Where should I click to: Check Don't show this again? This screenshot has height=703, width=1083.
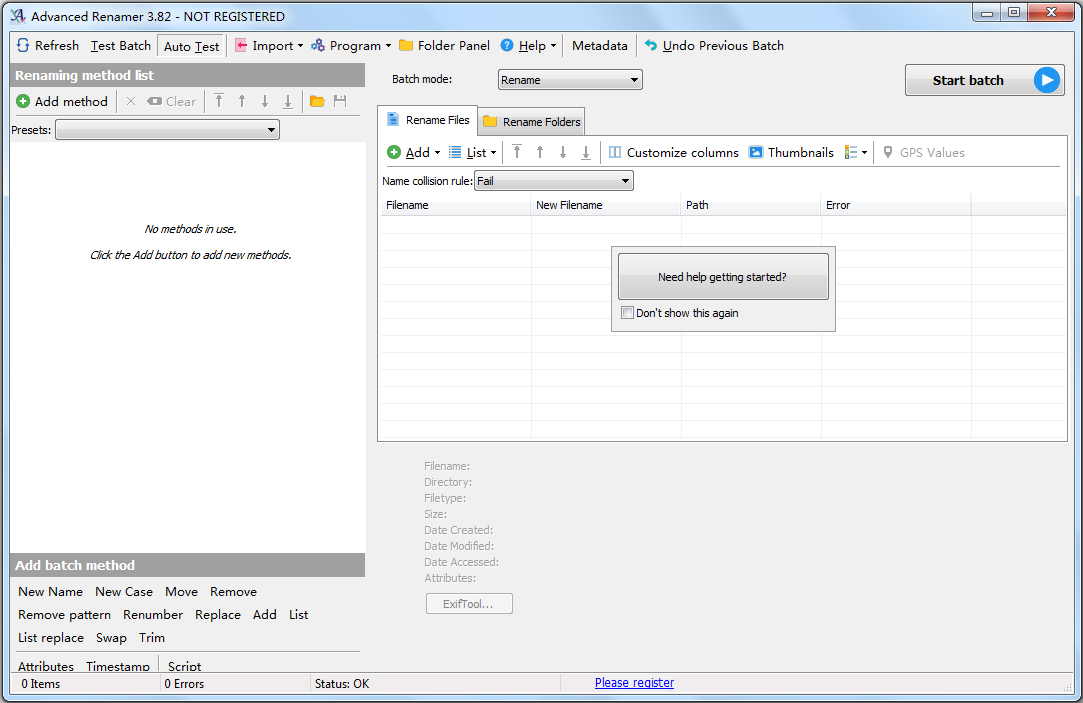pos(627,313)
